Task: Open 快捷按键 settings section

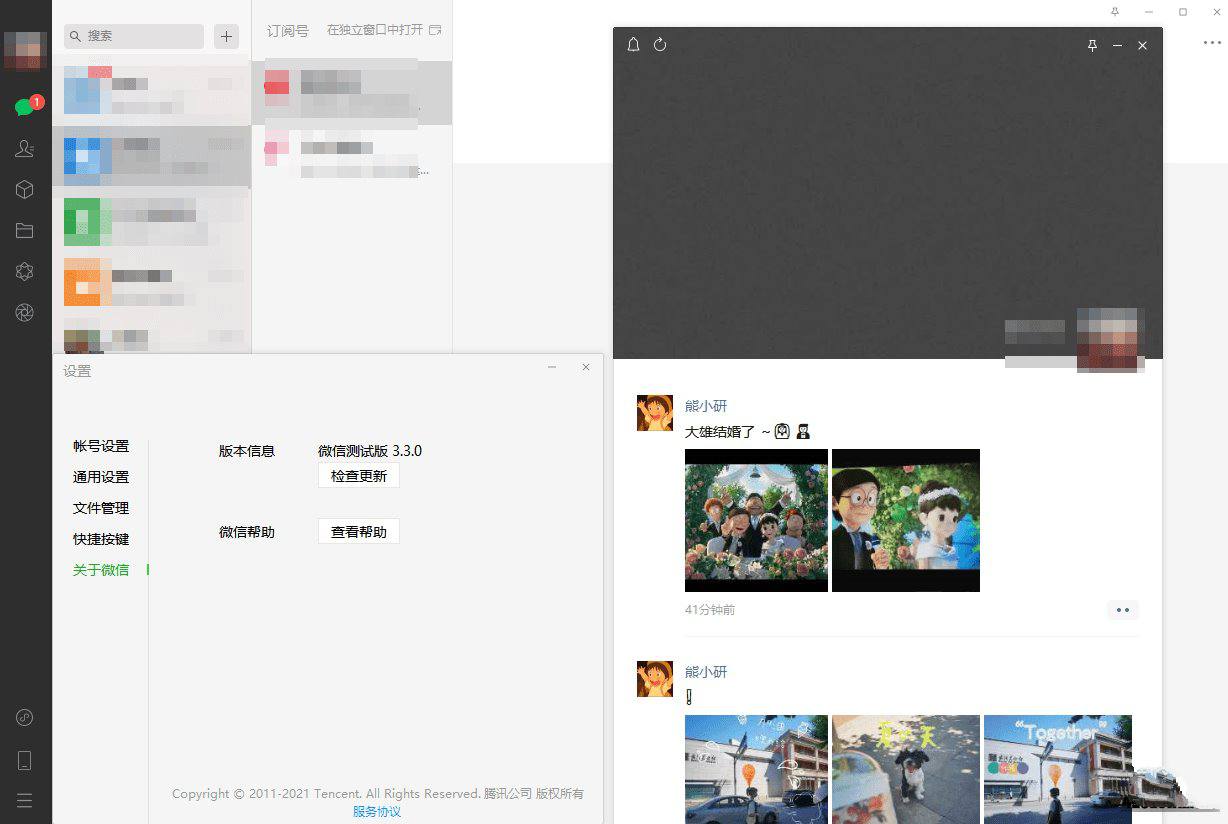Action: tap(101, 539)
